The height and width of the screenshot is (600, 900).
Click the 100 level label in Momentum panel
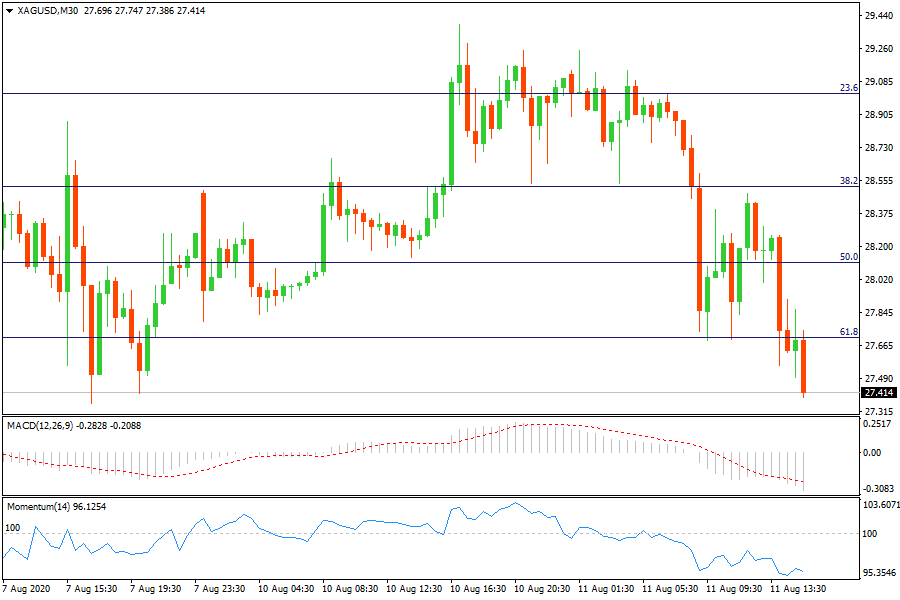coord(13,526)
